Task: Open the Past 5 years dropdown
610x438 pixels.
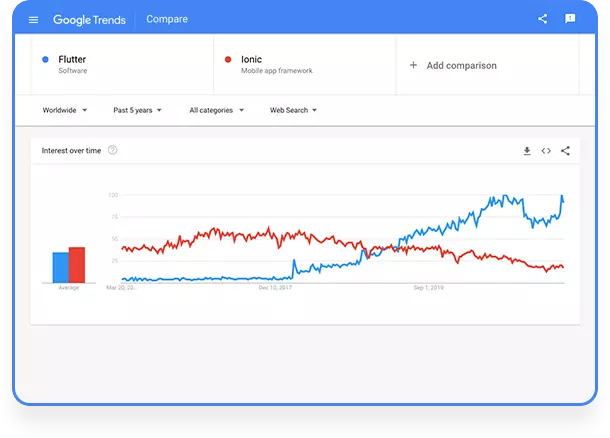Action: (137, 110)
